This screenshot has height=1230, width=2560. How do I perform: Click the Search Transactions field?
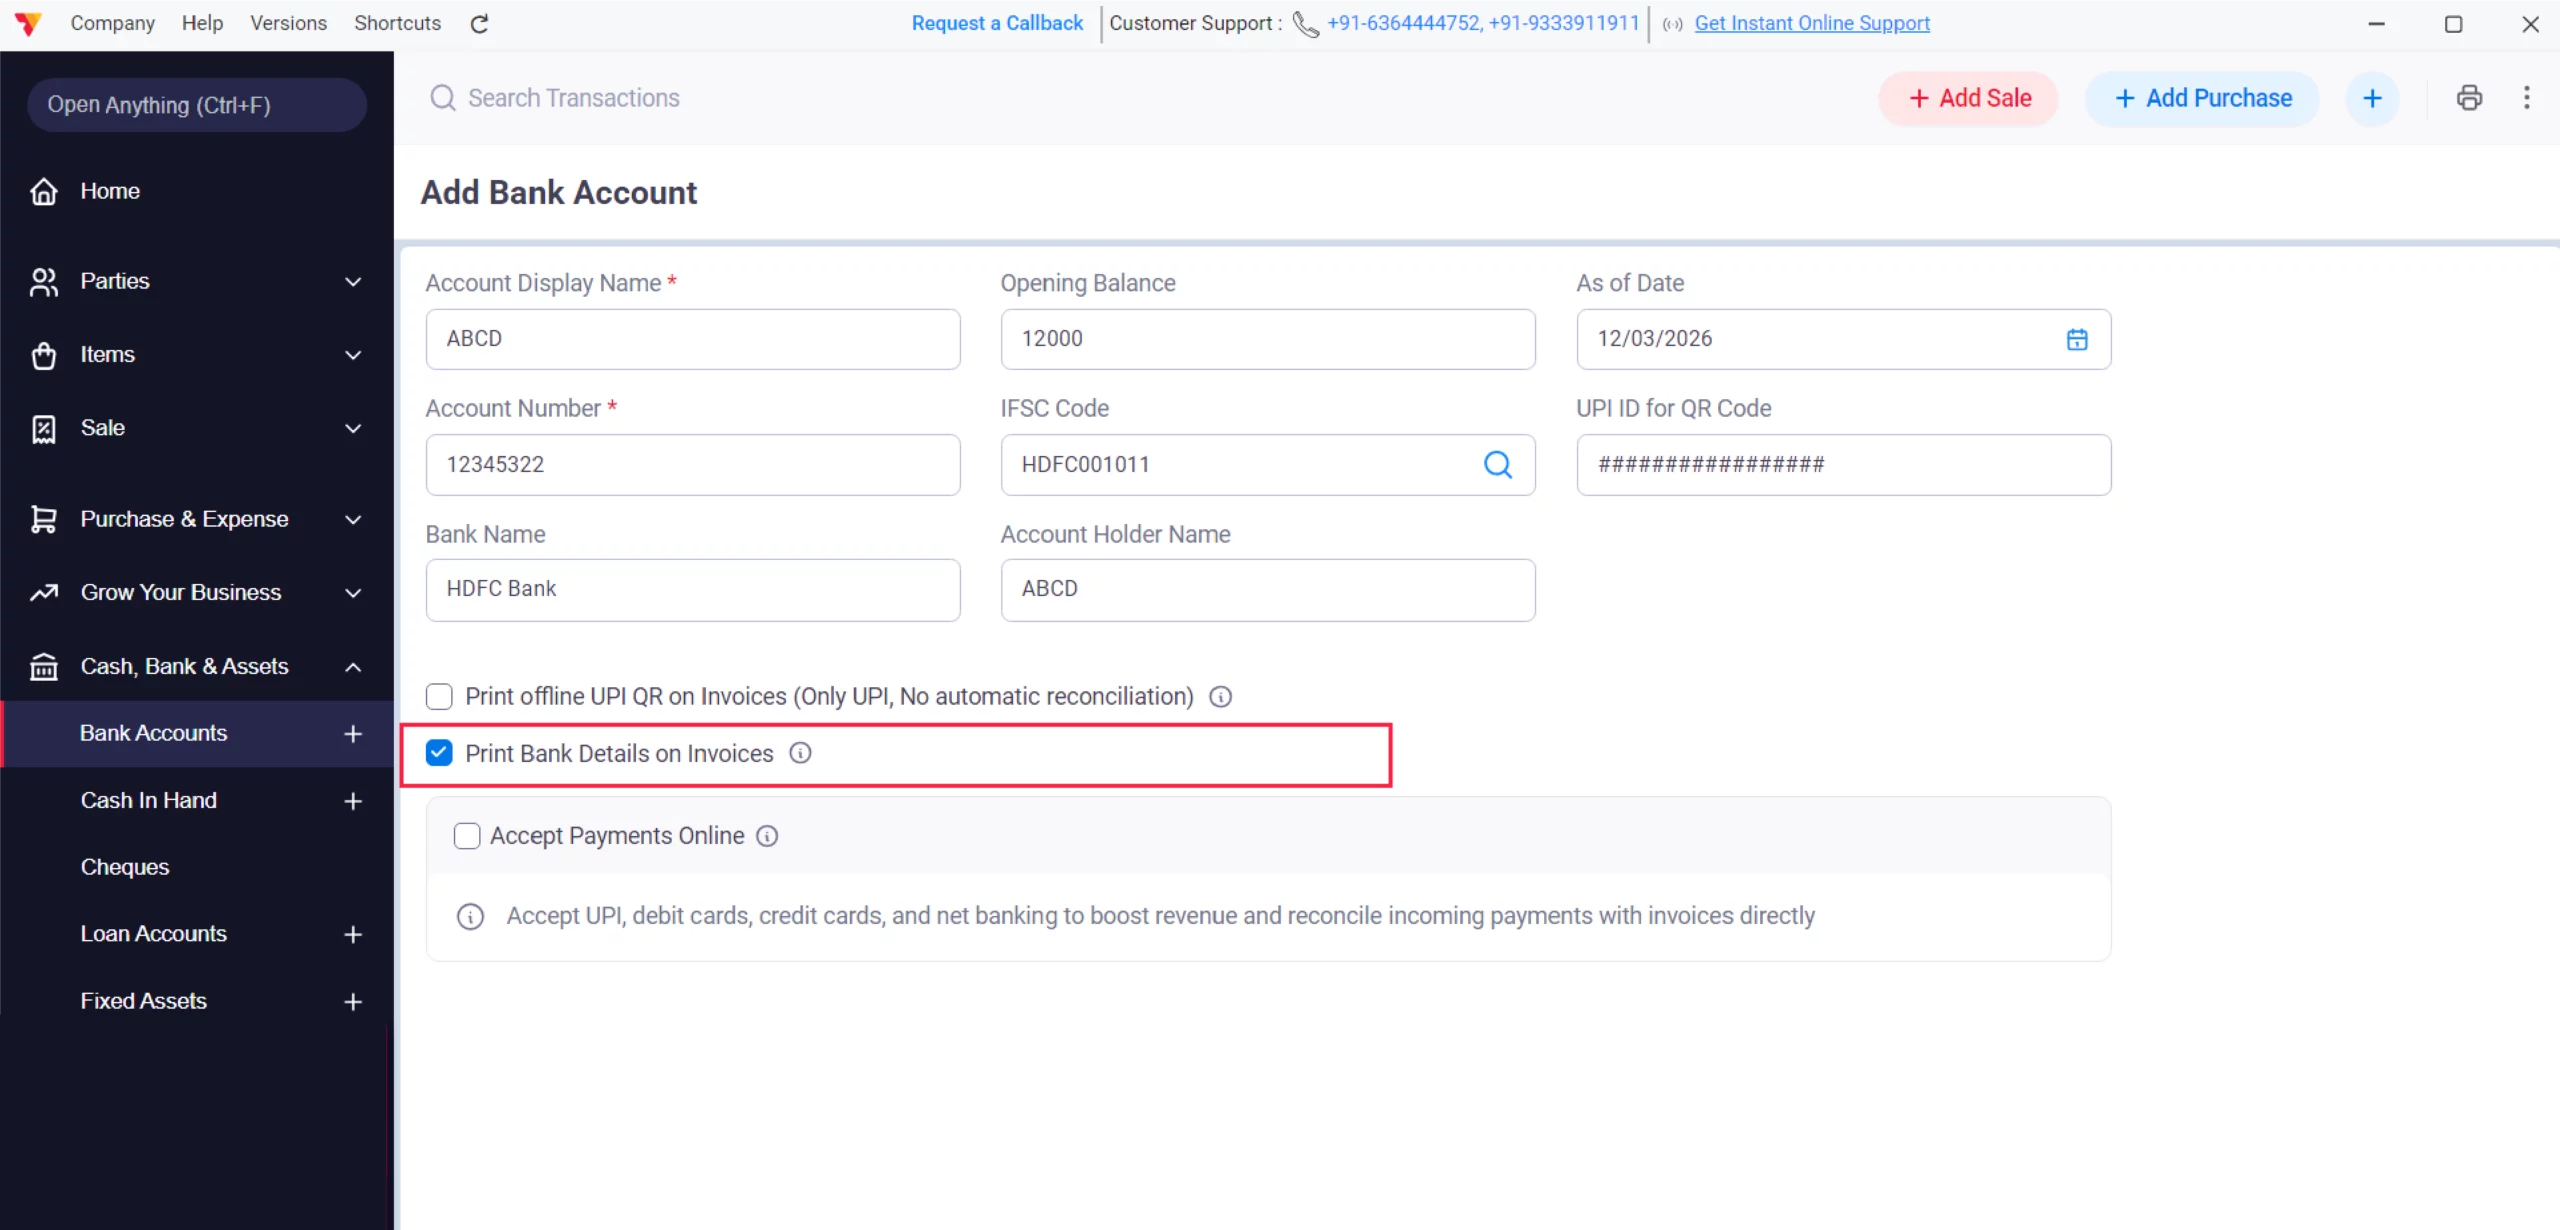pos(573,98)
